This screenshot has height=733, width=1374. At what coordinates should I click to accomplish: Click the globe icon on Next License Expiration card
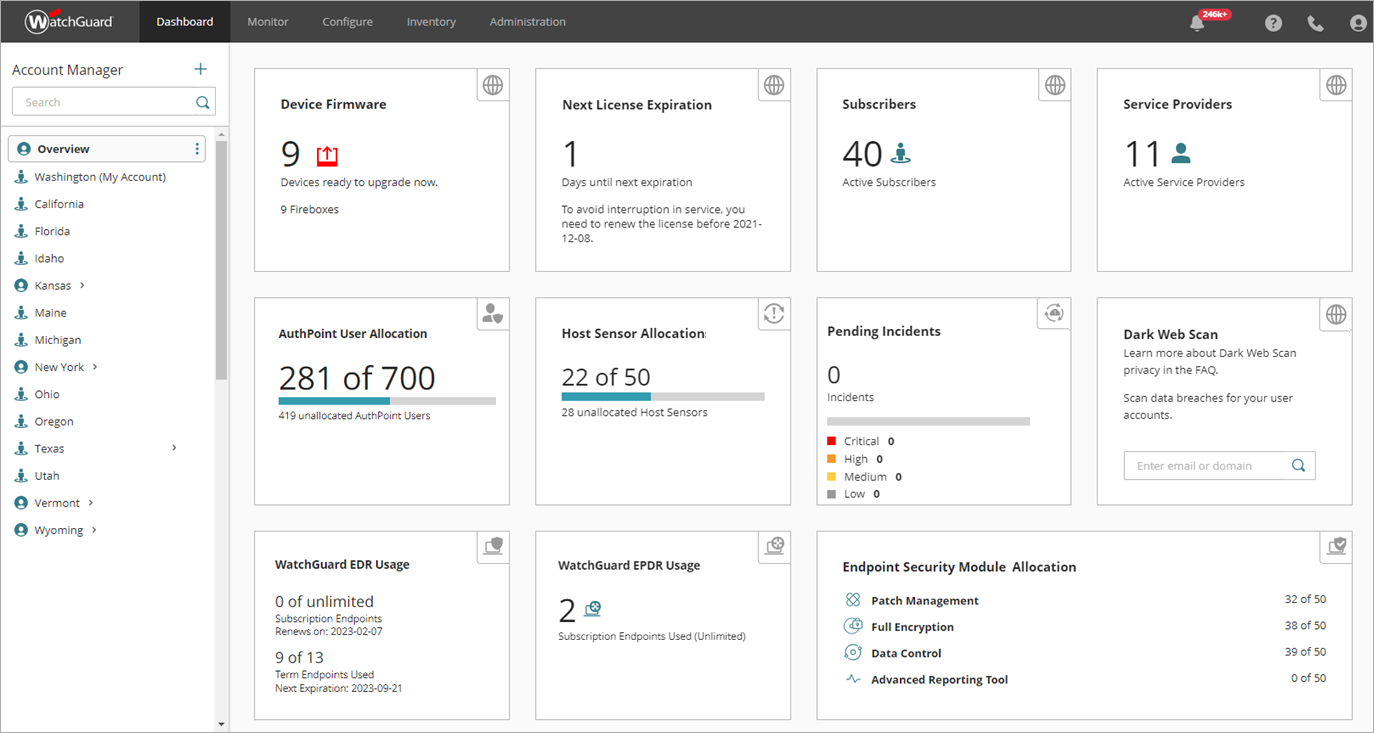[774, 86]
